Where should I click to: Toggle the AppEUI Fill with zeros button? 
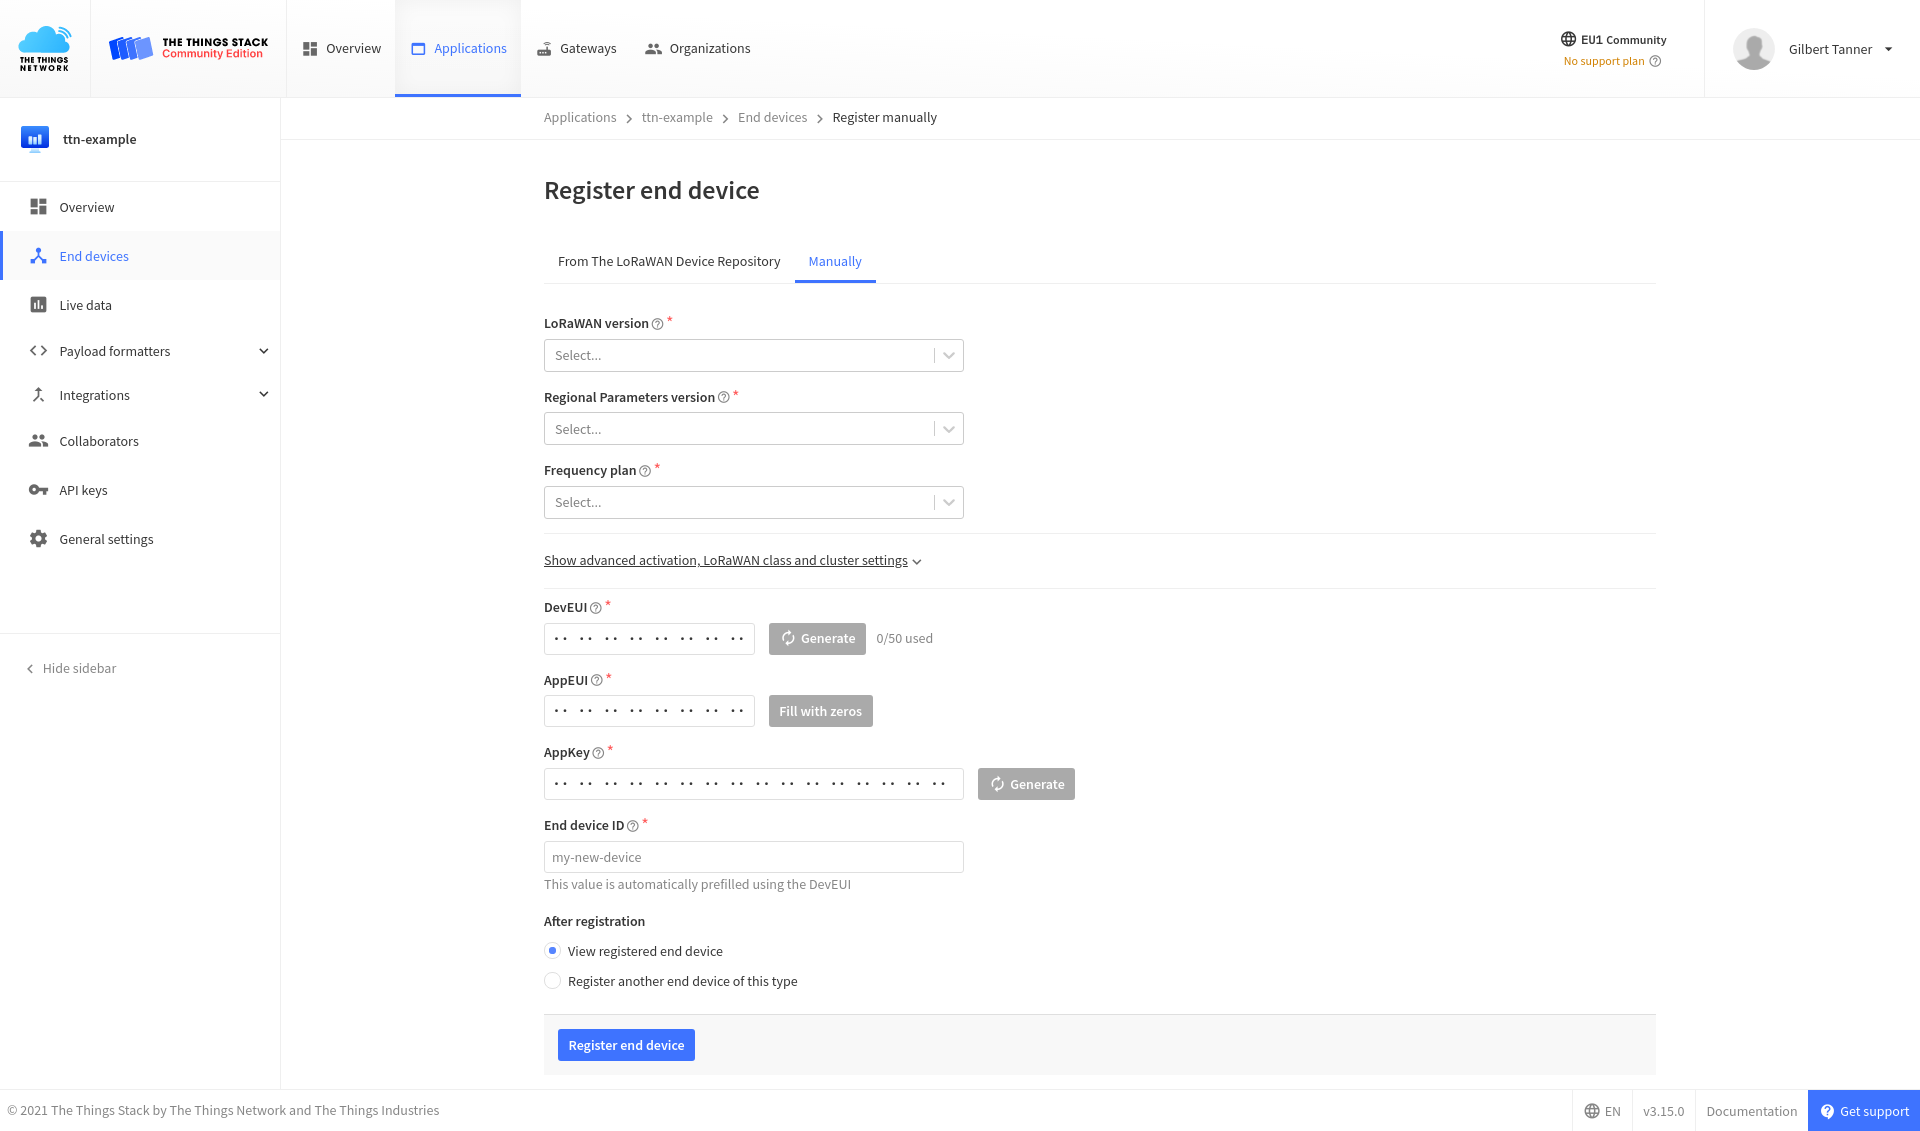[x=820, y=711]
